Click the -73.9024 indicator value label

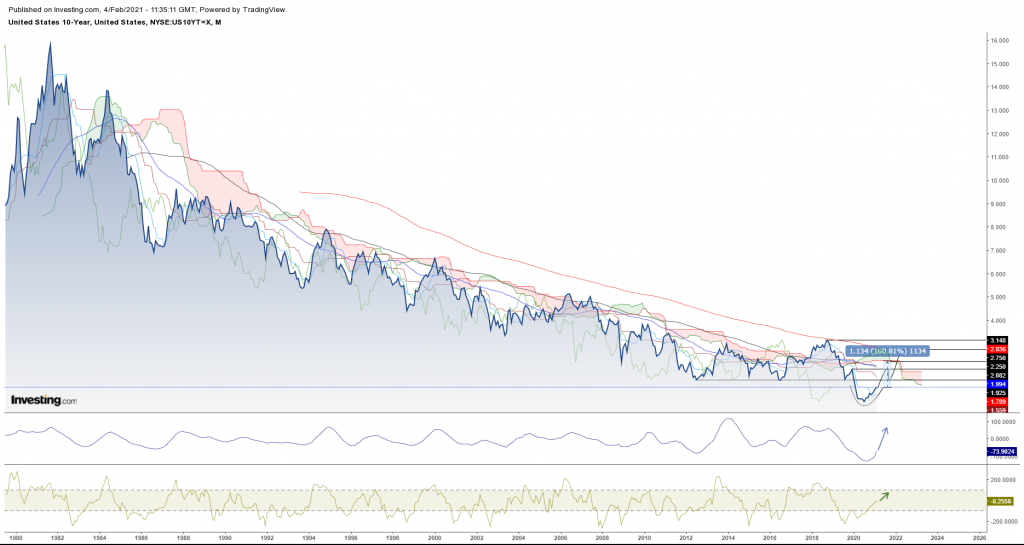pos(1002,452)
